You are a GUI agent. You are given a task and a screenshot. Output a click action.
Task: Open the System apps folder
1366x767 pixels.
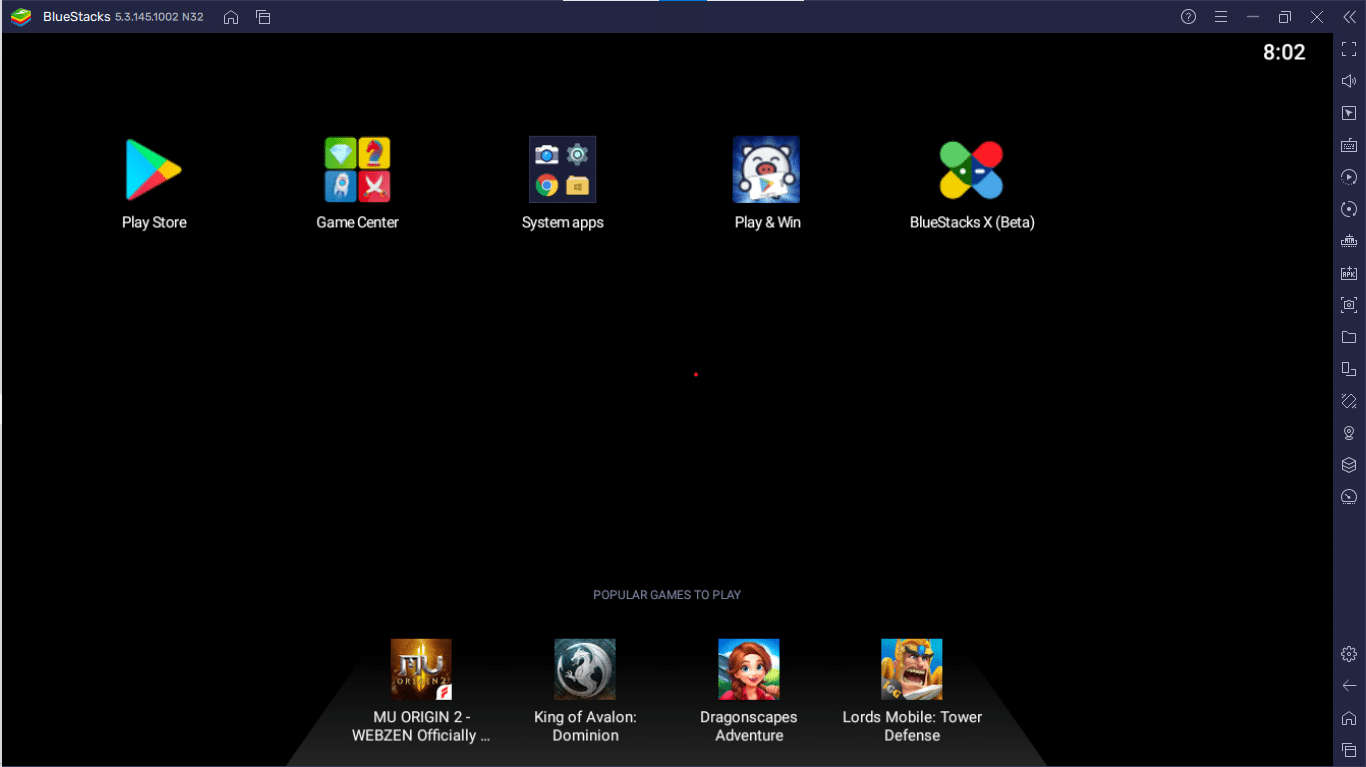[562, 170]
